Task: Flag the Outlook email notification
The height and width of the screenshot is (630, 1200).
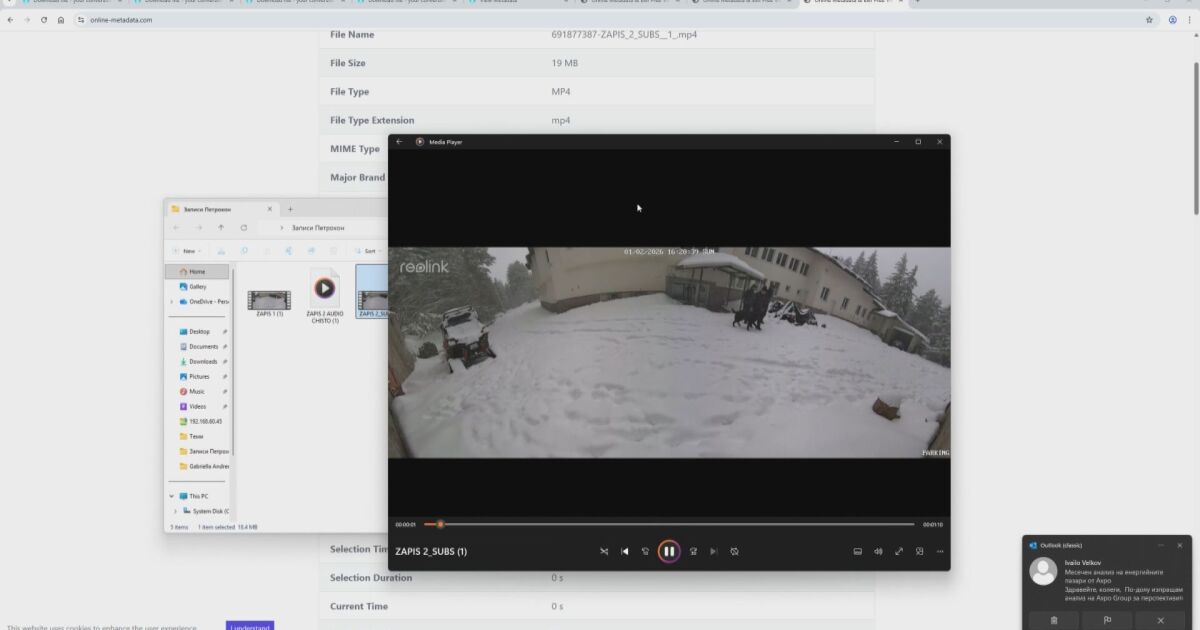Action: click(x=1106, y=620)
